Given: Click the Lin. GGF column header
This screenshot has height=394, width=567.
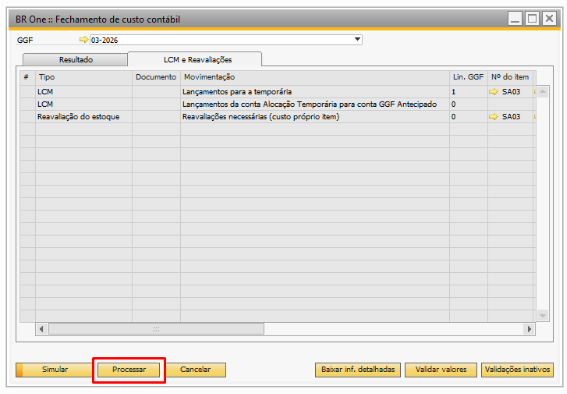Looking at the screenshot, I should coord(468,77).
